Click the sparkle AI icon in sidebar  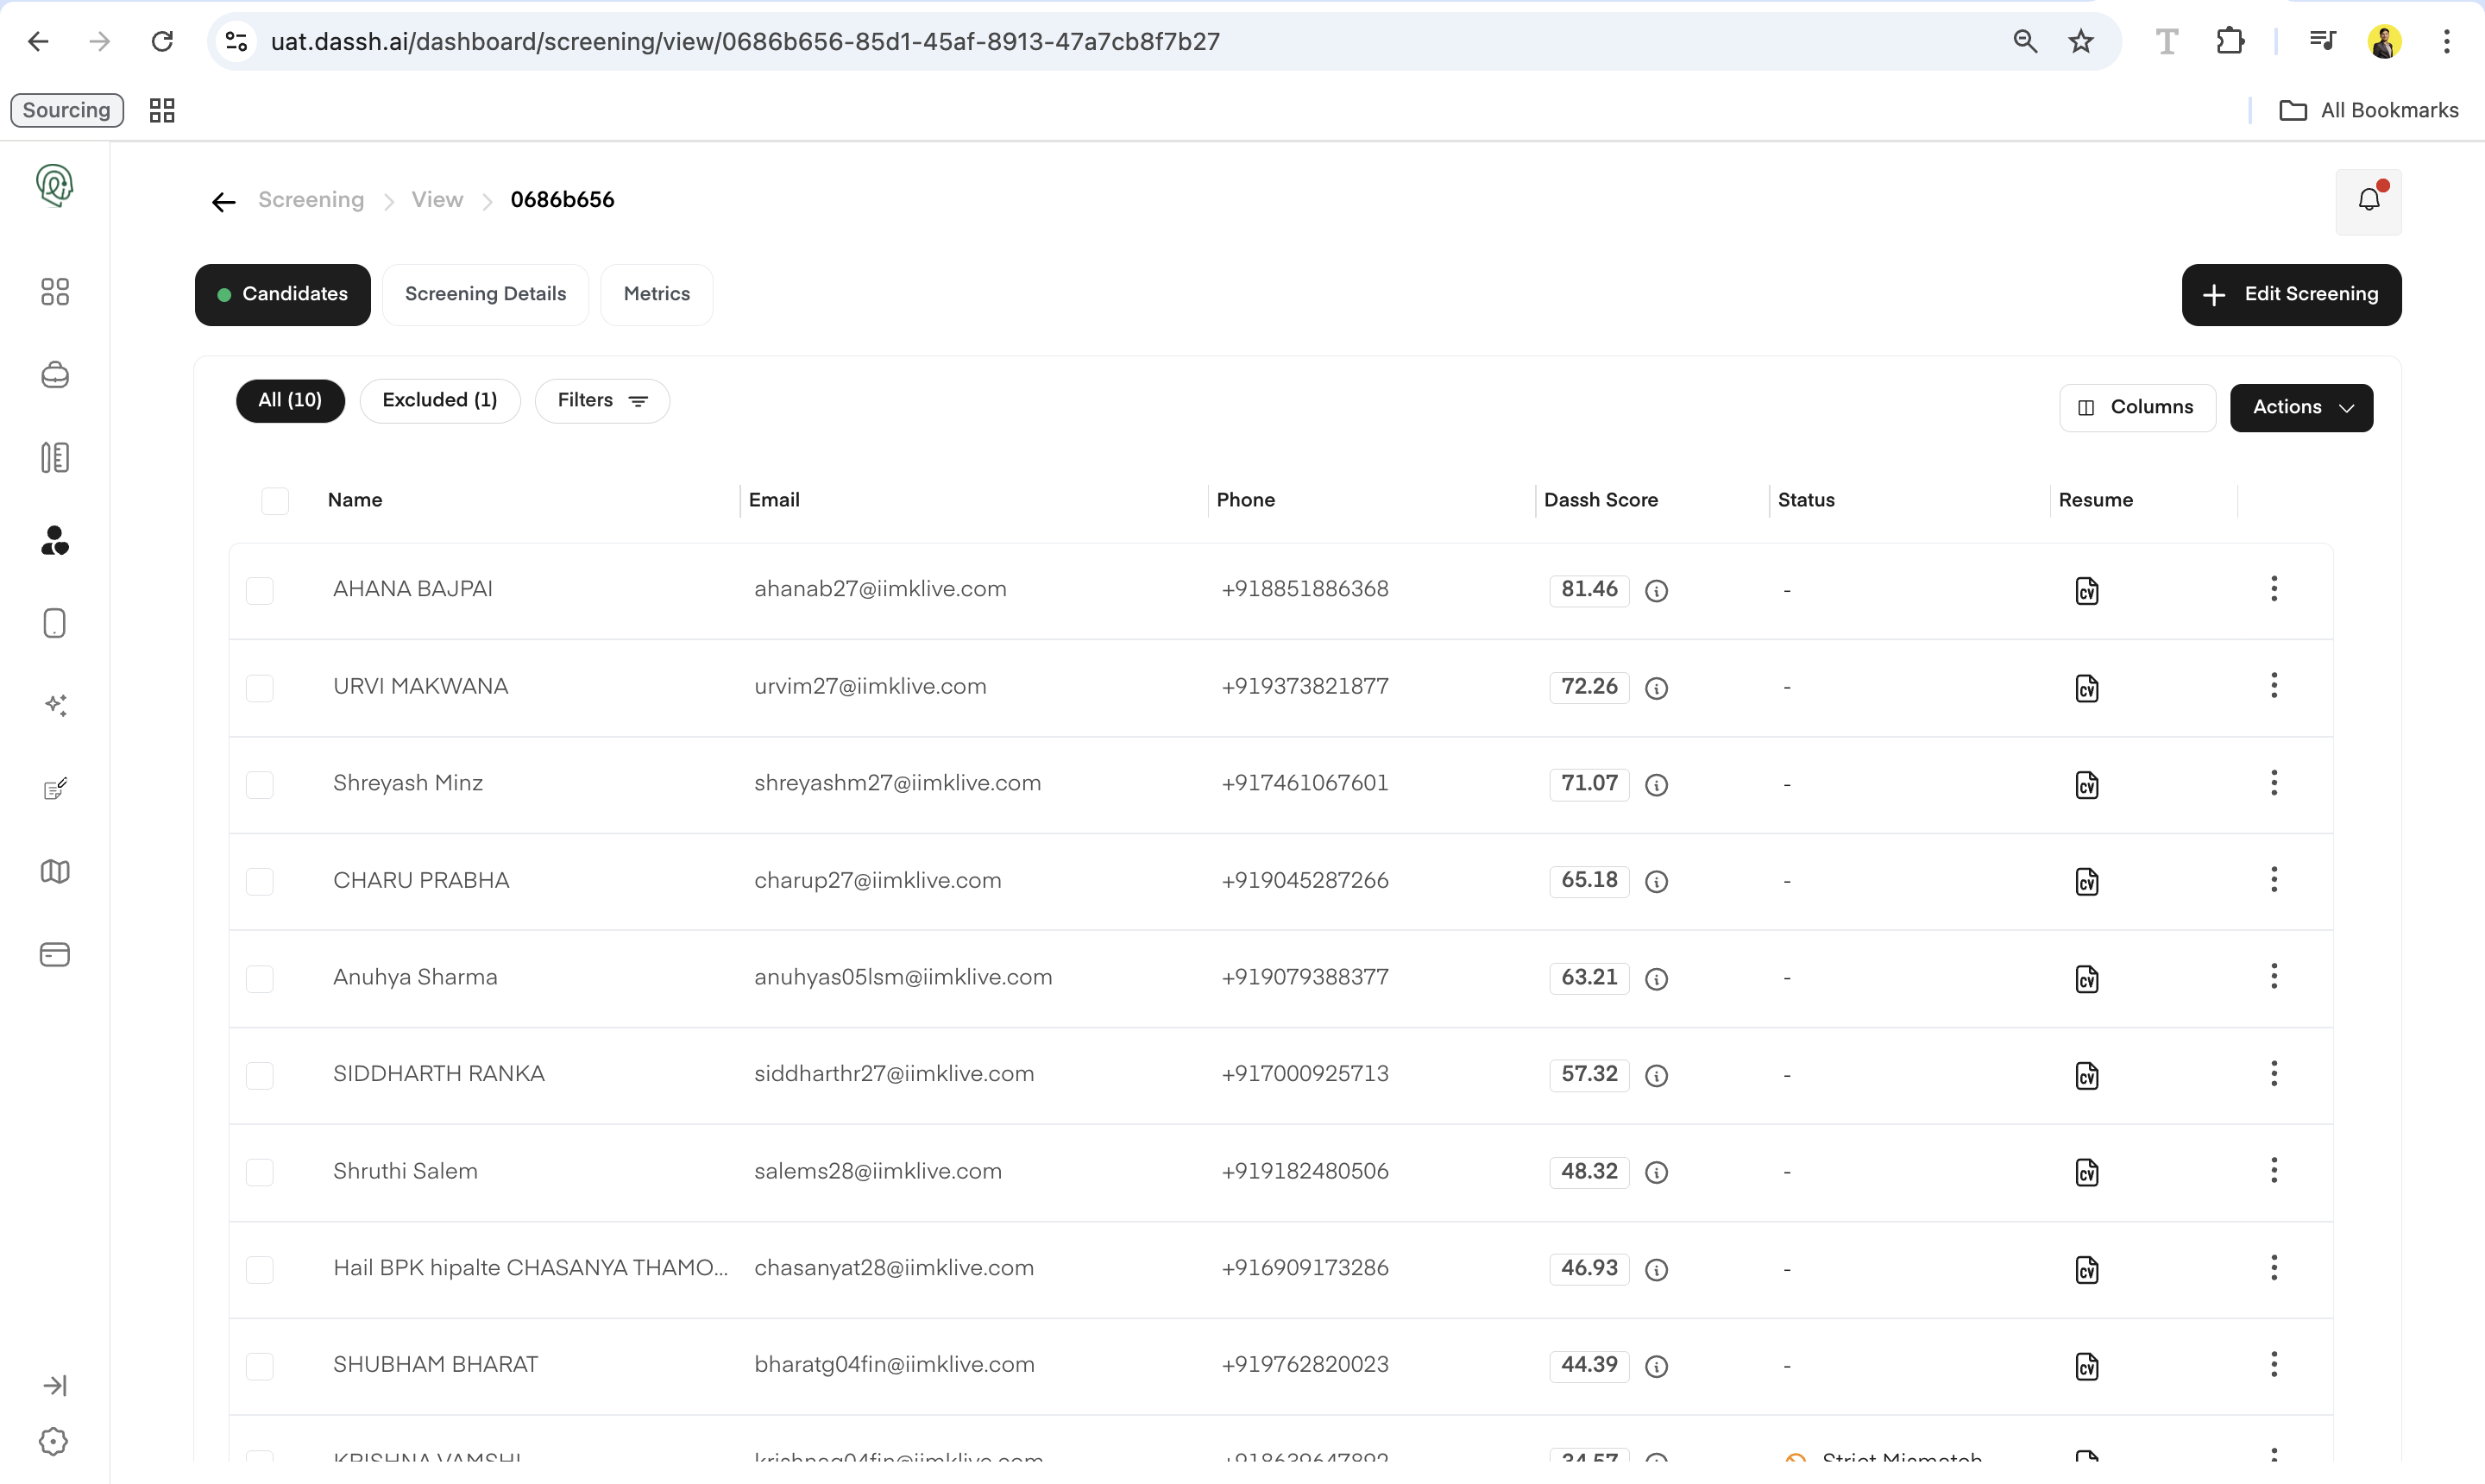pos(55,706)
